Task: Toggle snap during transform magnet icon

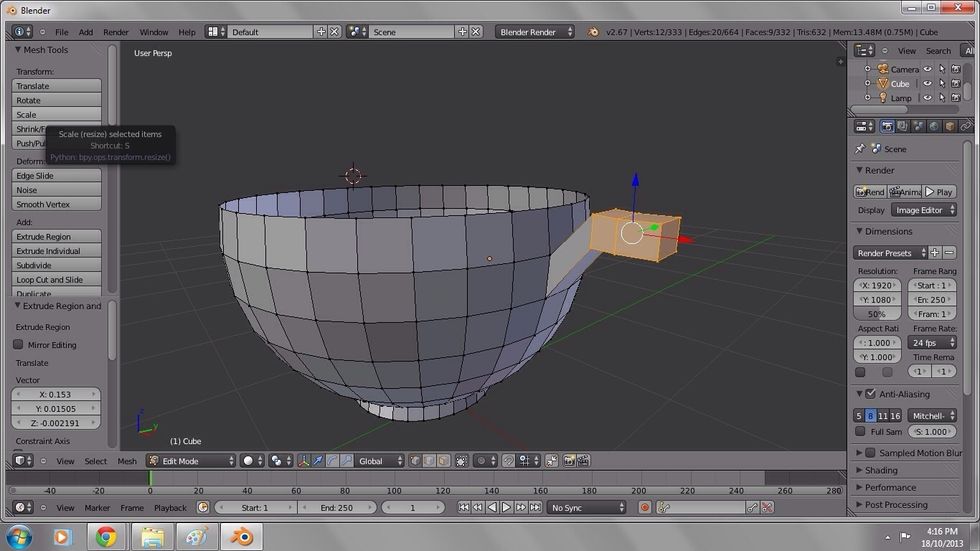Action: (x=509, y=461)
